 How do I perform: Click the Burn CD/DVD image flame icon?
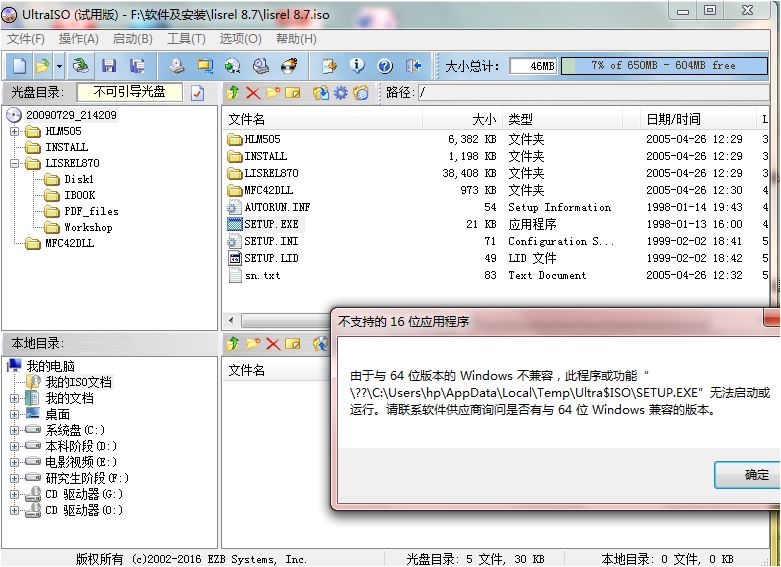point(289,66)
